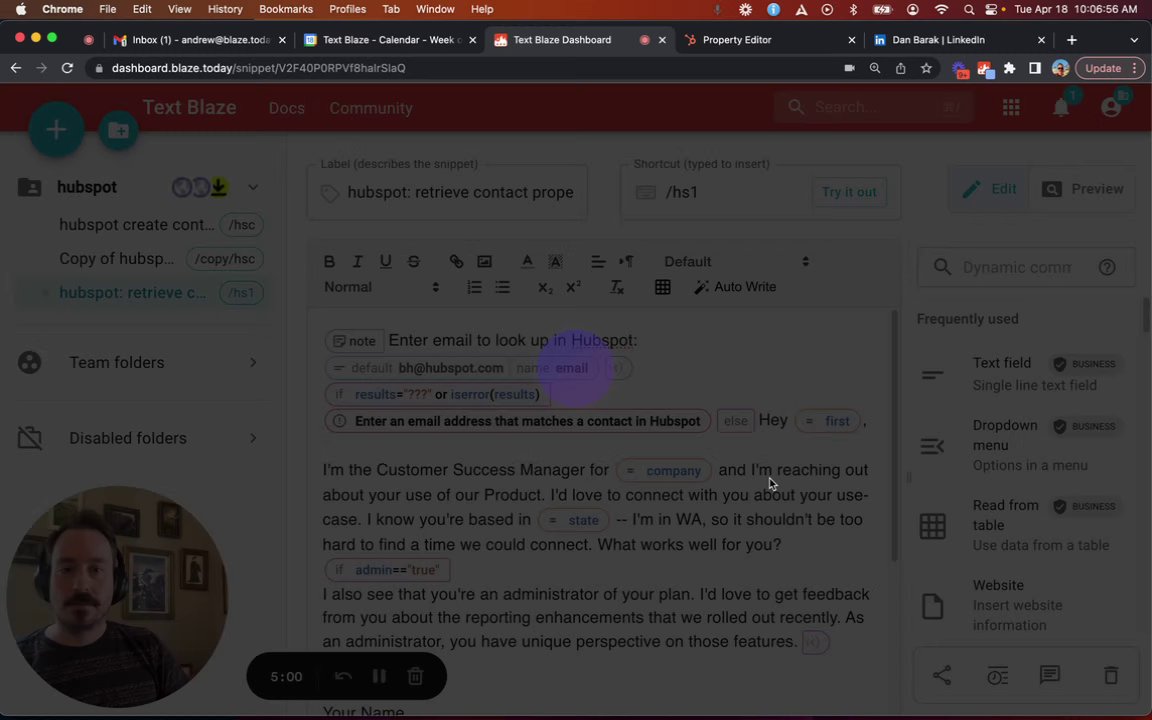Create a new folder

(x=118, y=131)
